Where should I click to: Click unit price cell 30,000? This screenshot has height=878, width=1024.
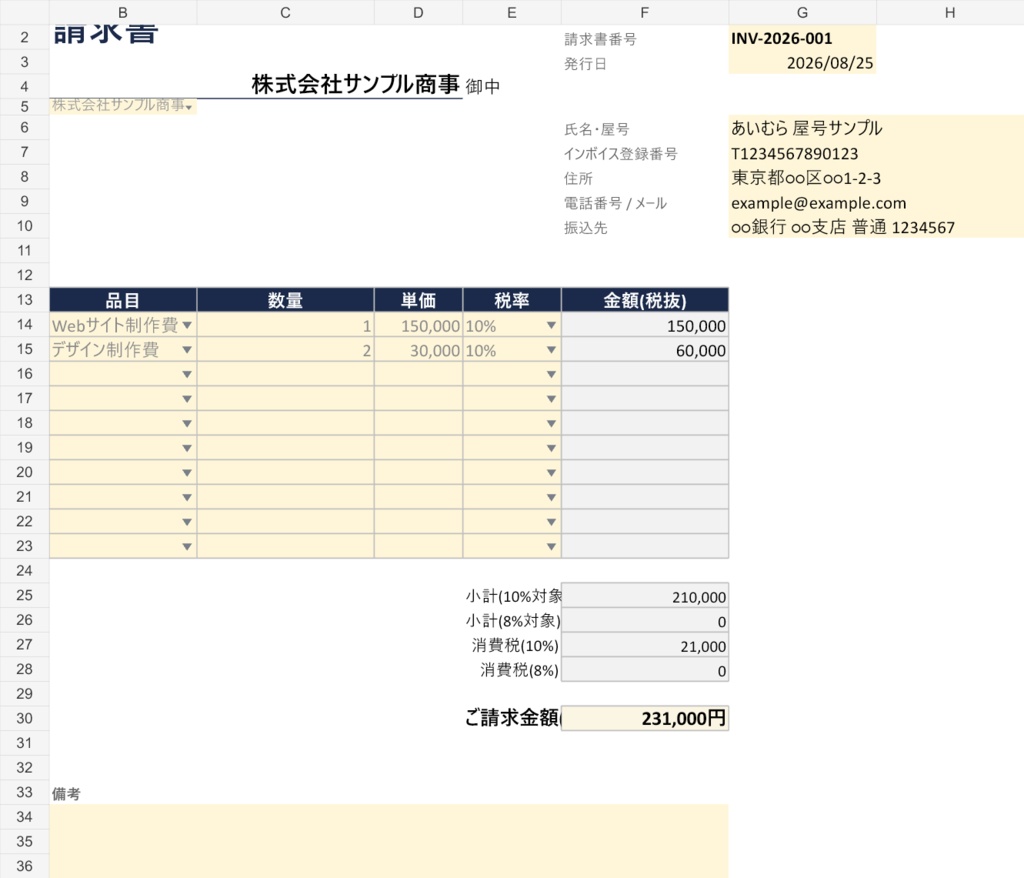point(419,350)
